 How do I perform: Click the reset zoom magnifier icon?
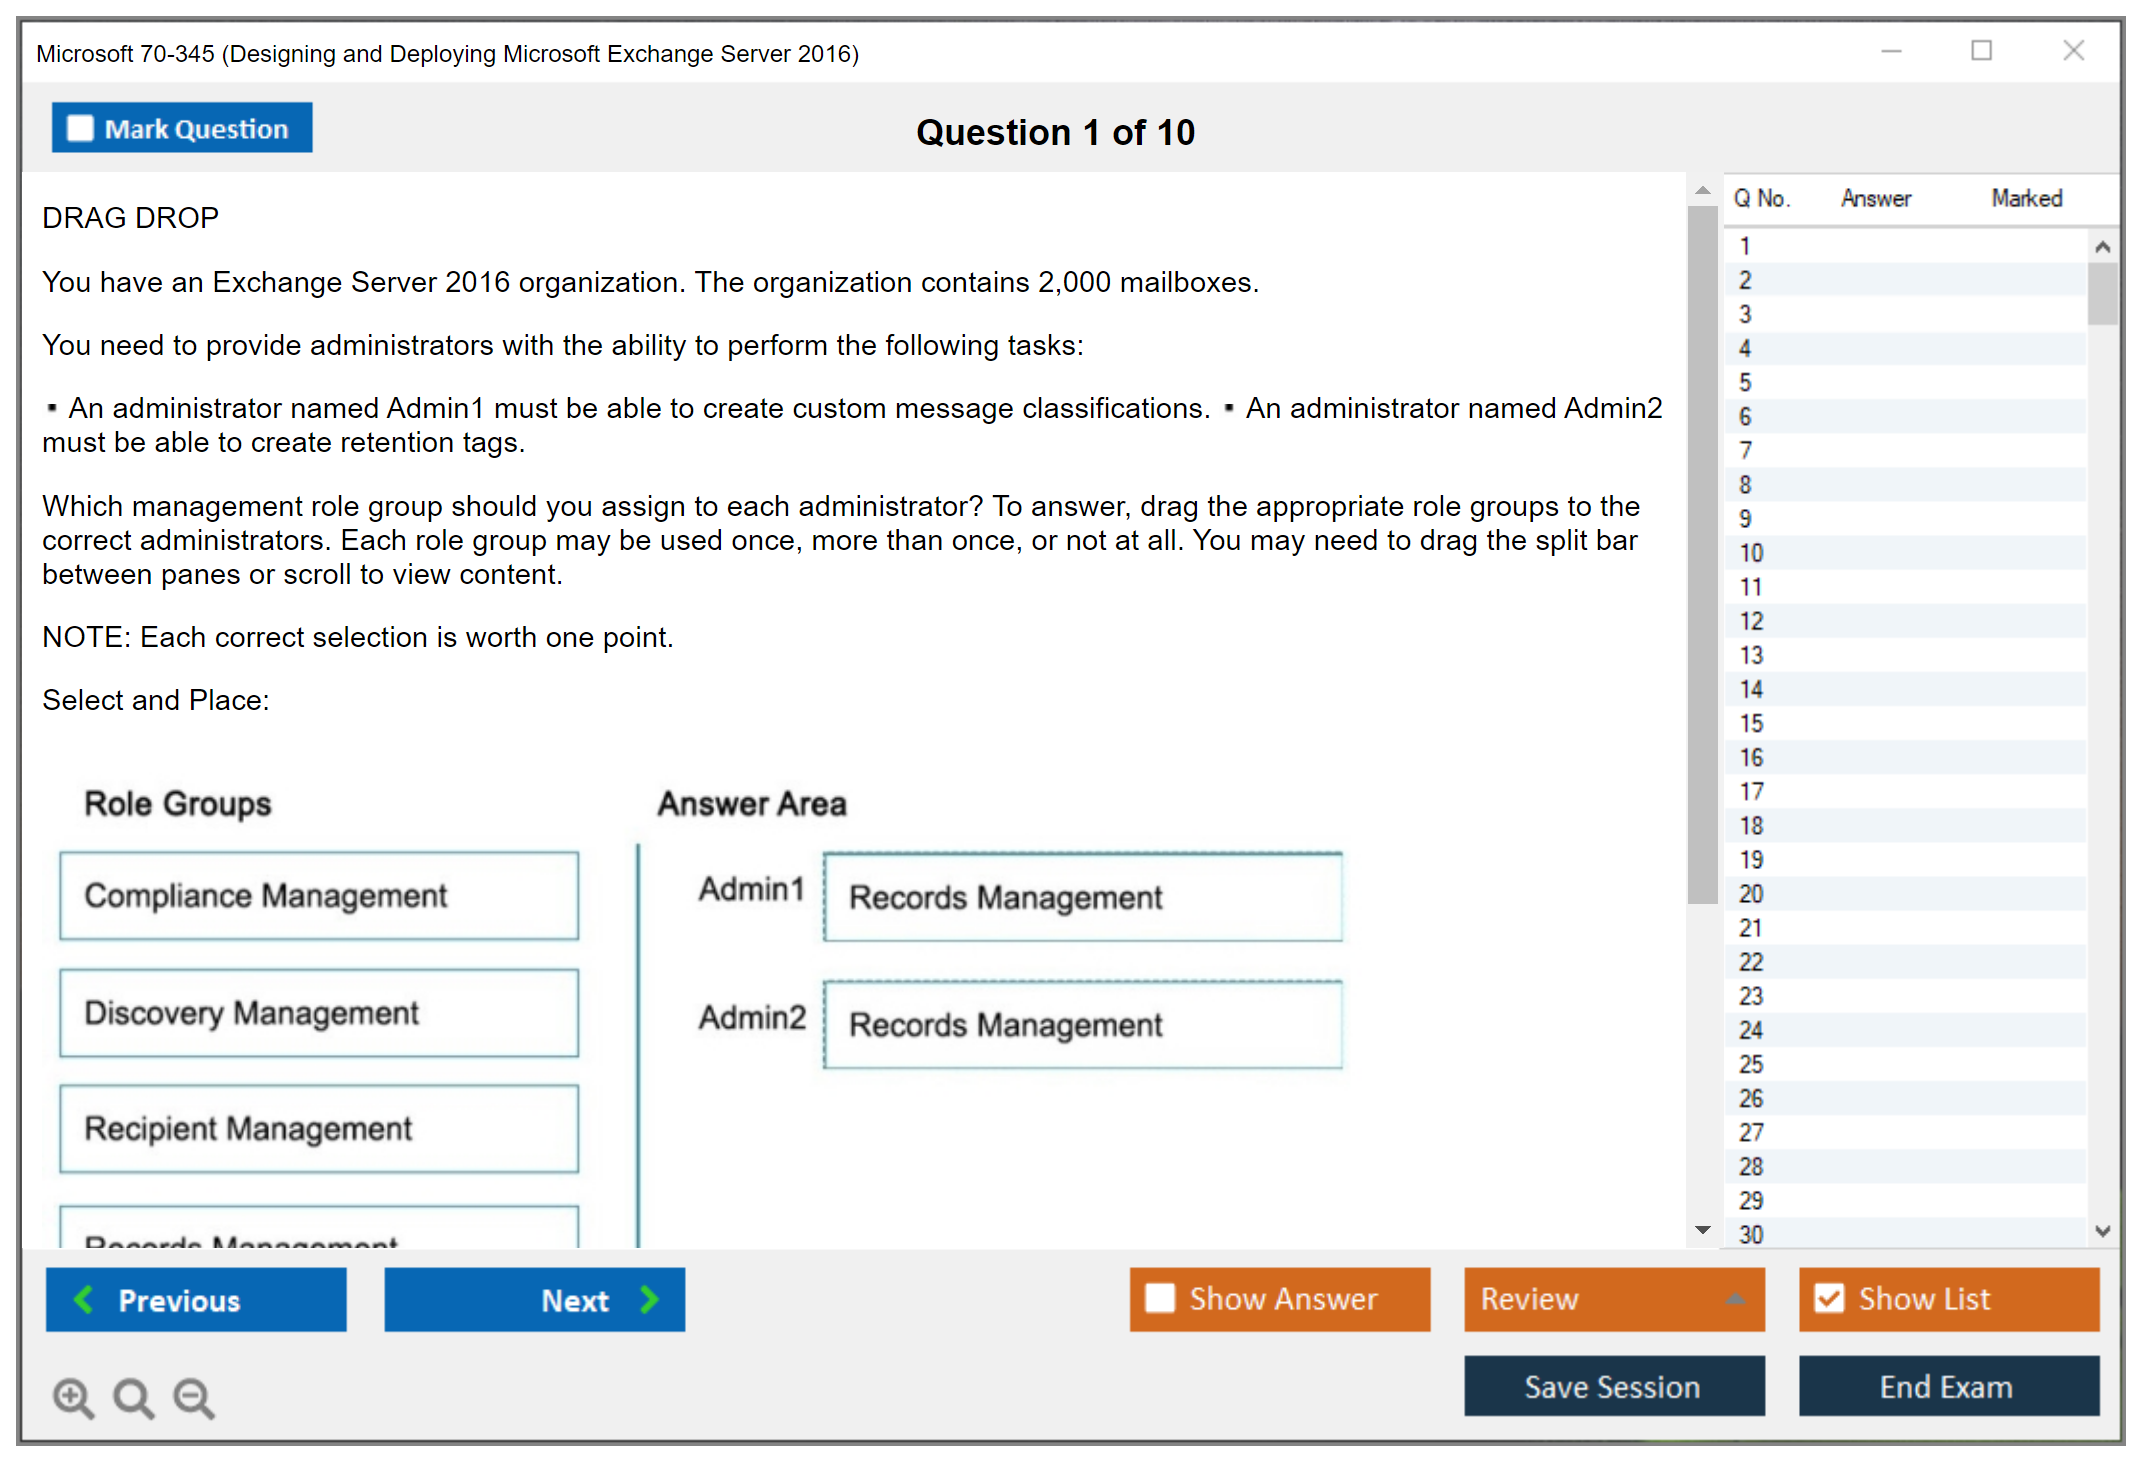tap(133, 1398)
